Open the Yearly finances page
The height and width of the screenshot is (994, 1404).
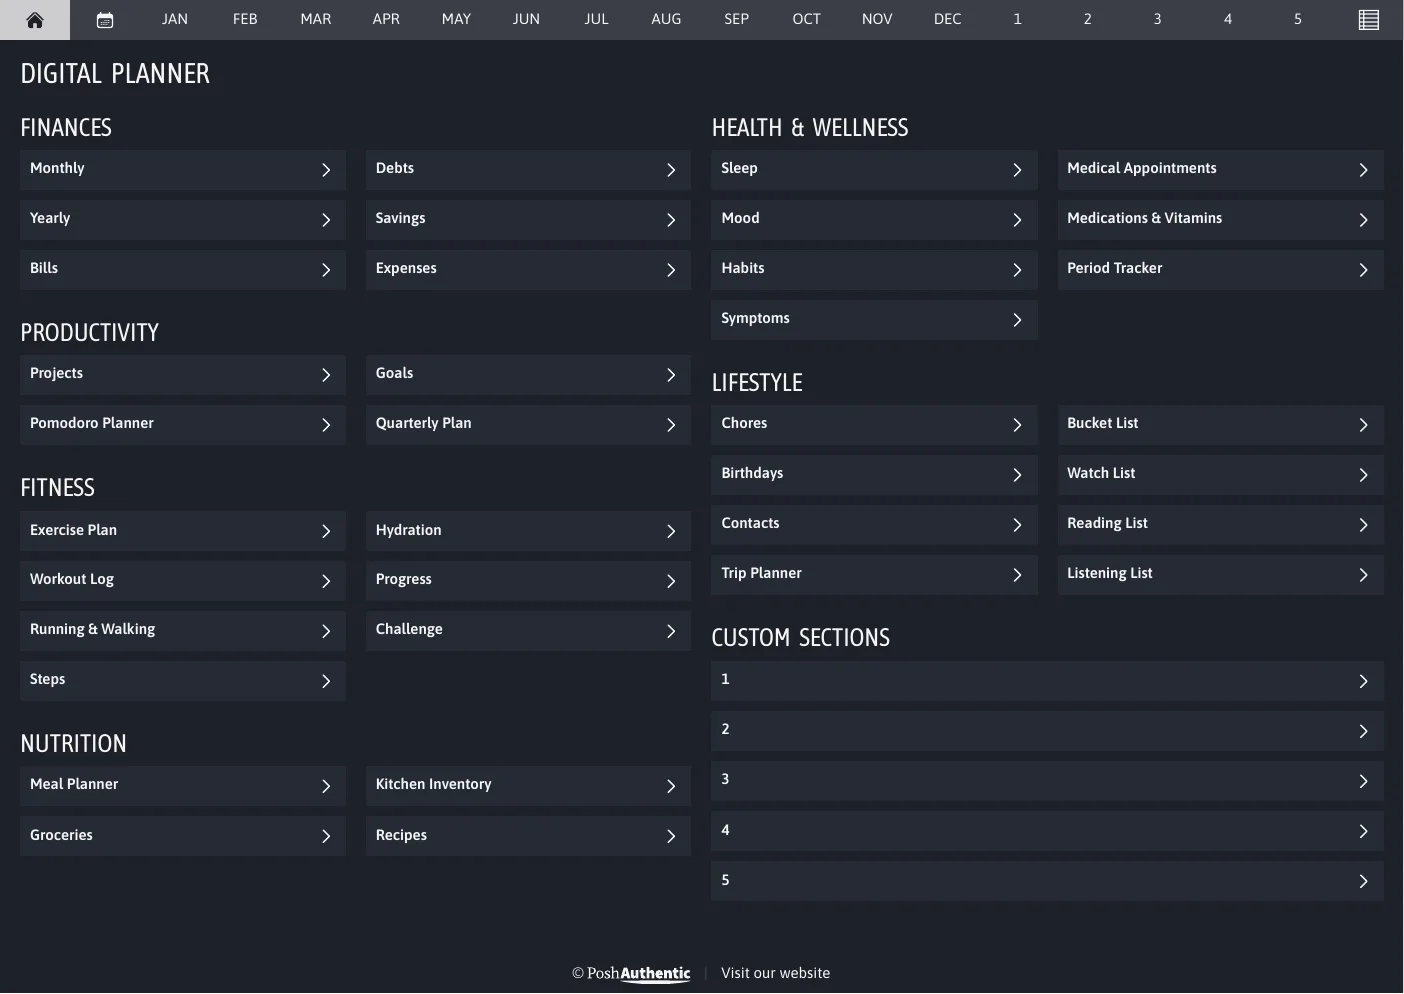coord(183,220)
